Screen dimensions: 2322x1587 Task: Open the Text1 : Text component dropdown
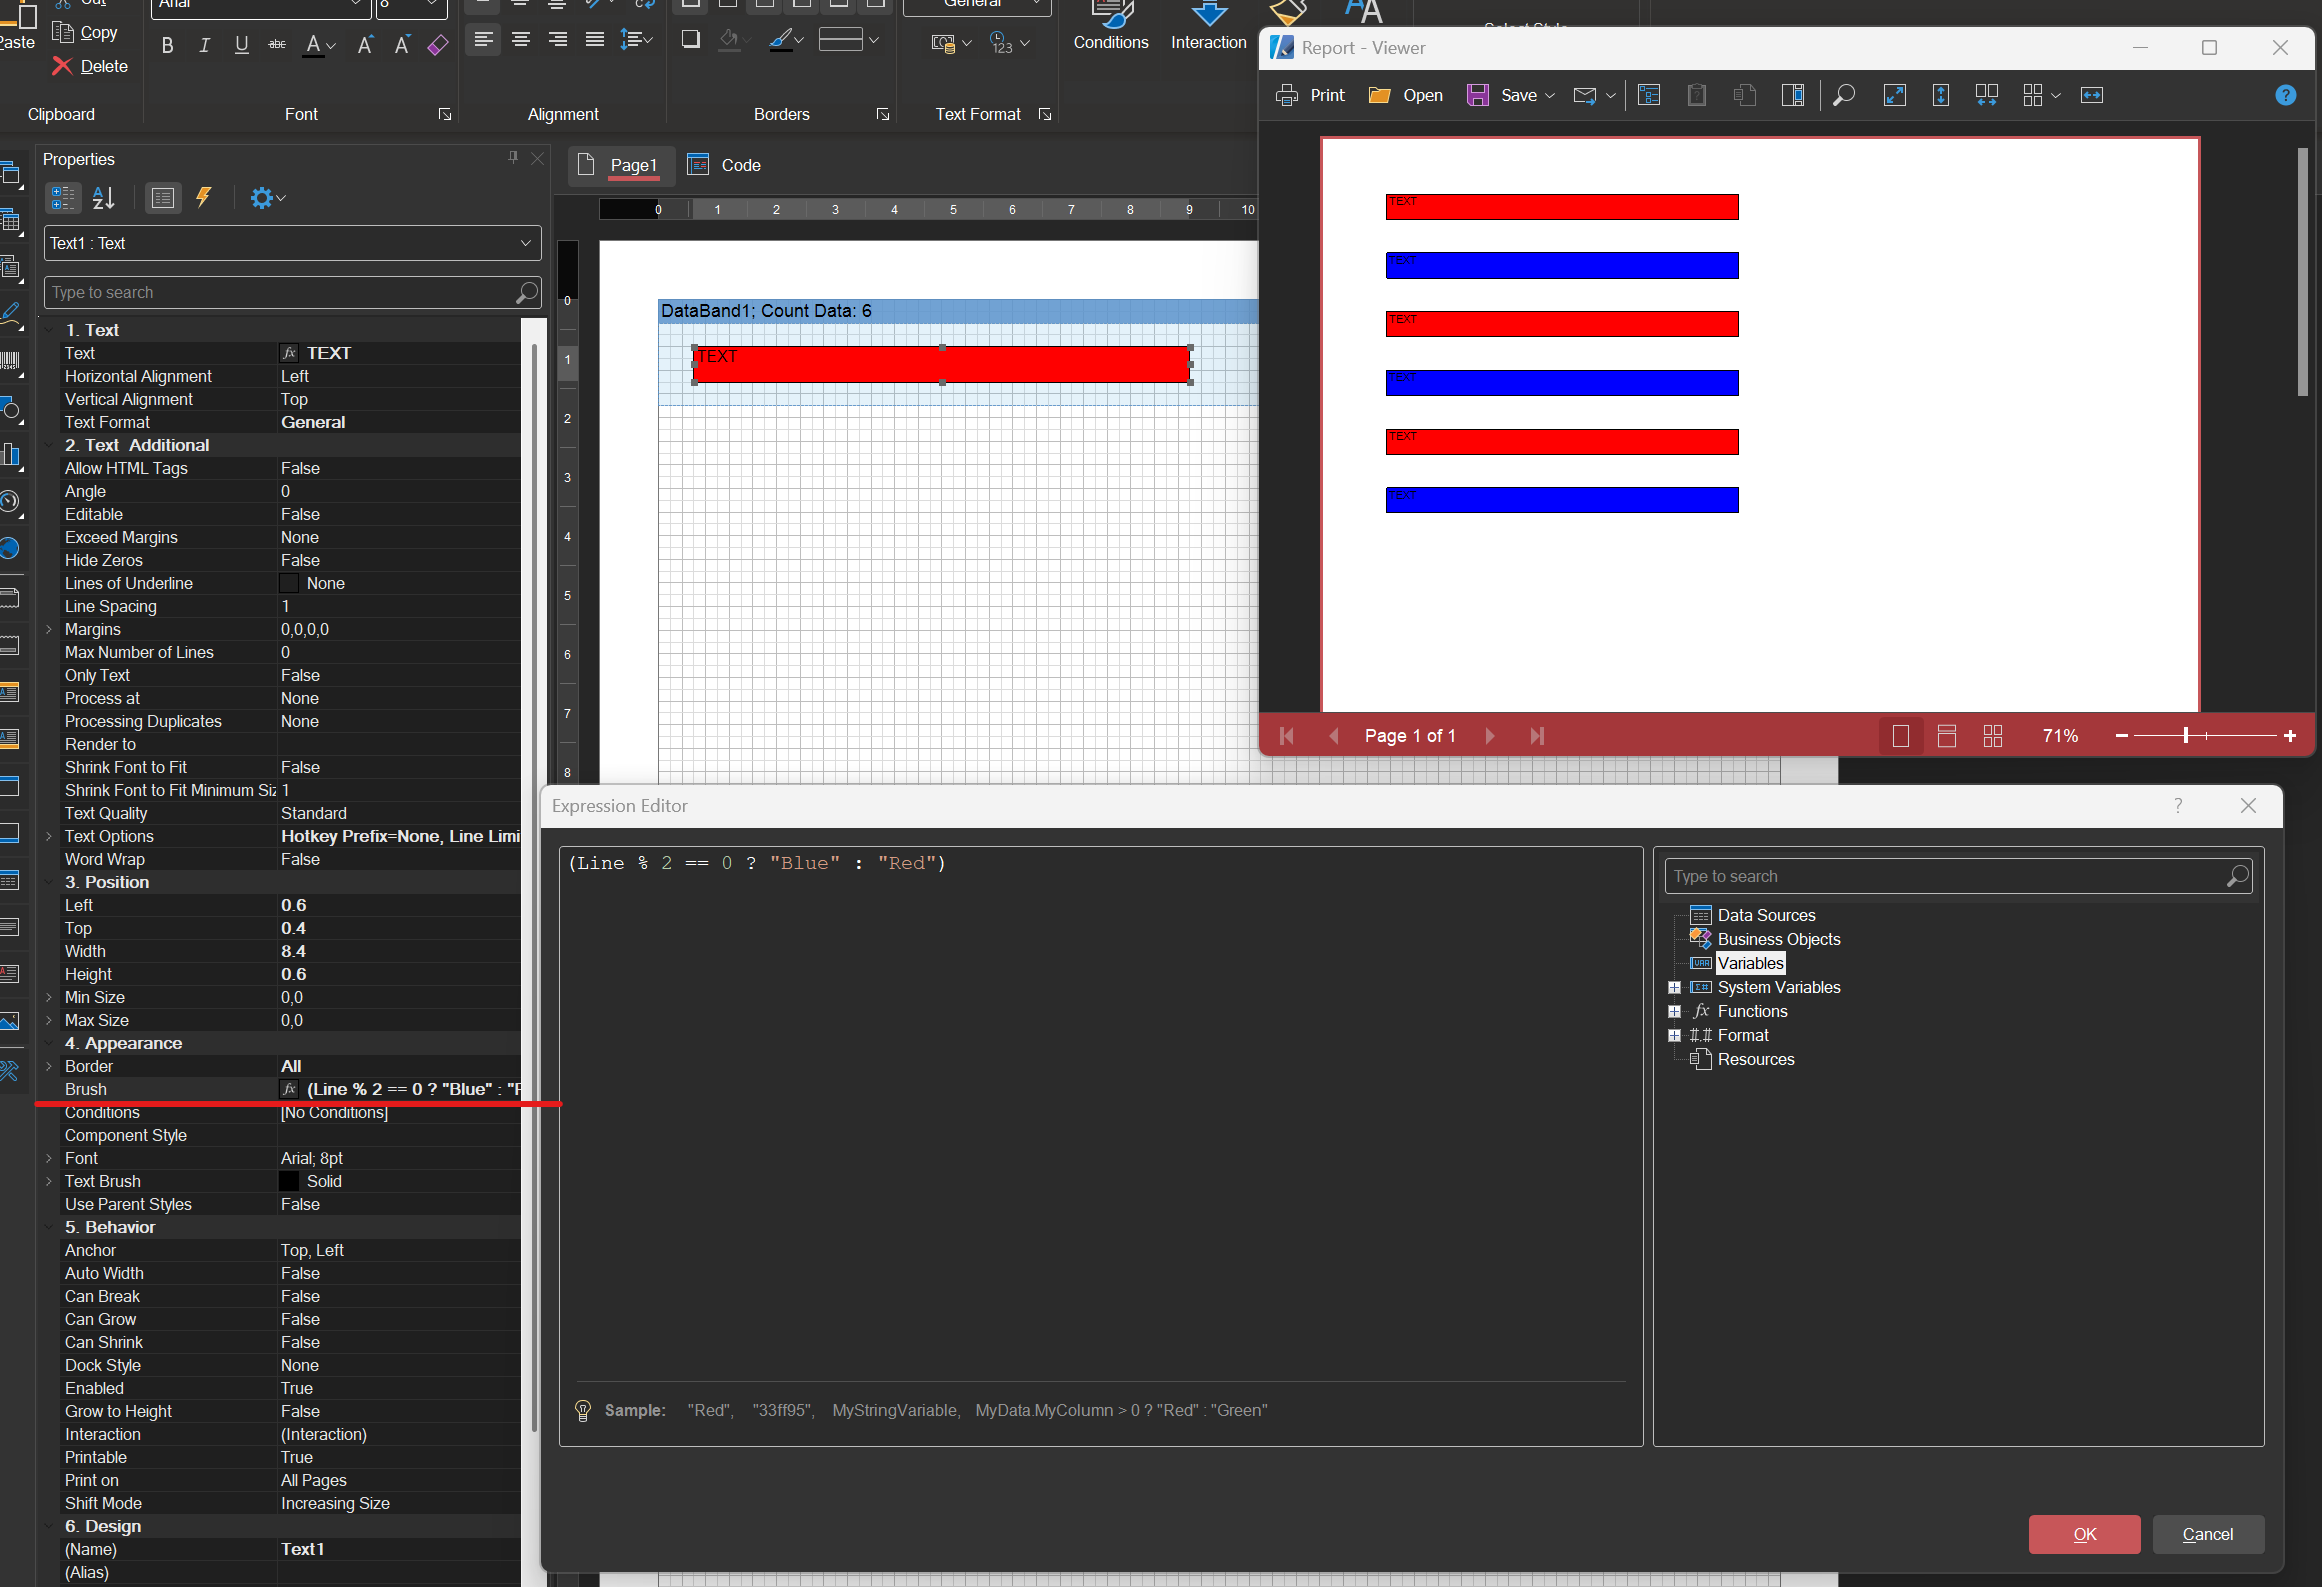[x=292, y=243]
